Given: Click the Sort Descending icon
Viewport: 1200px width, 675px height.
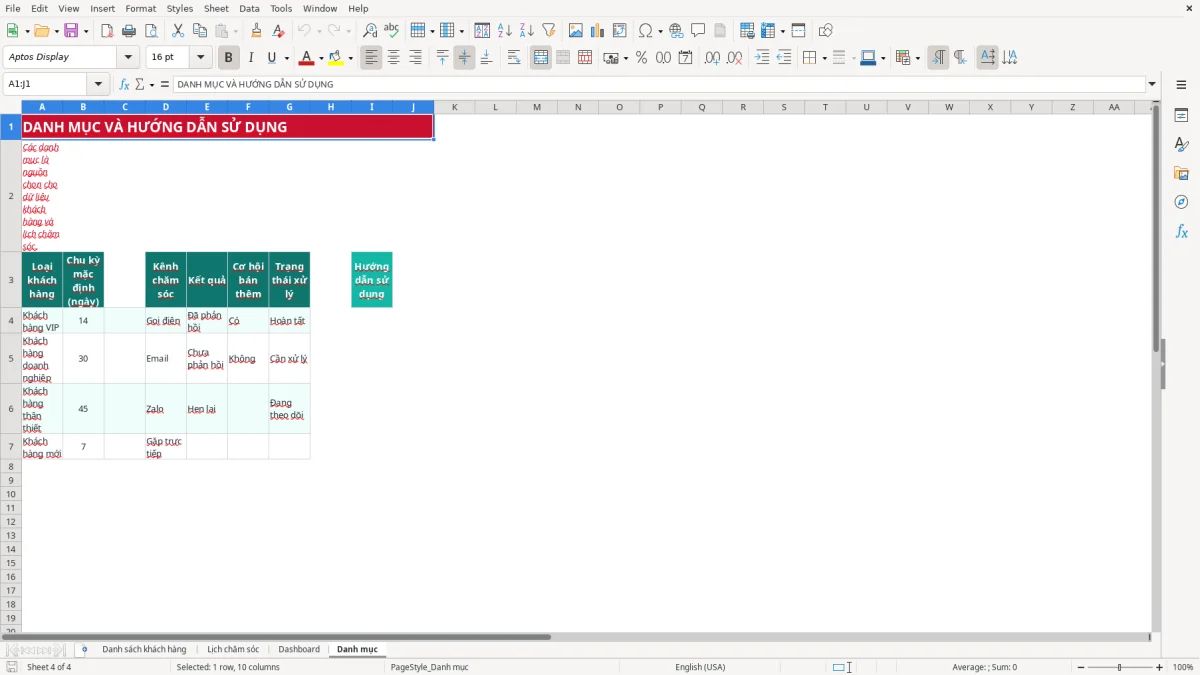Looking at the screenshot, I should coord(527,31).
